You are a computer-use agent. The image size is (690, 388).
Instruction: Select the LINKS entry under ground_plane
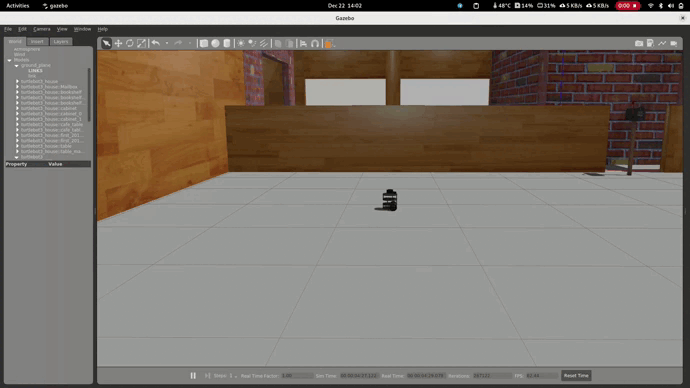pyautogui.click(x=35, y=70)
